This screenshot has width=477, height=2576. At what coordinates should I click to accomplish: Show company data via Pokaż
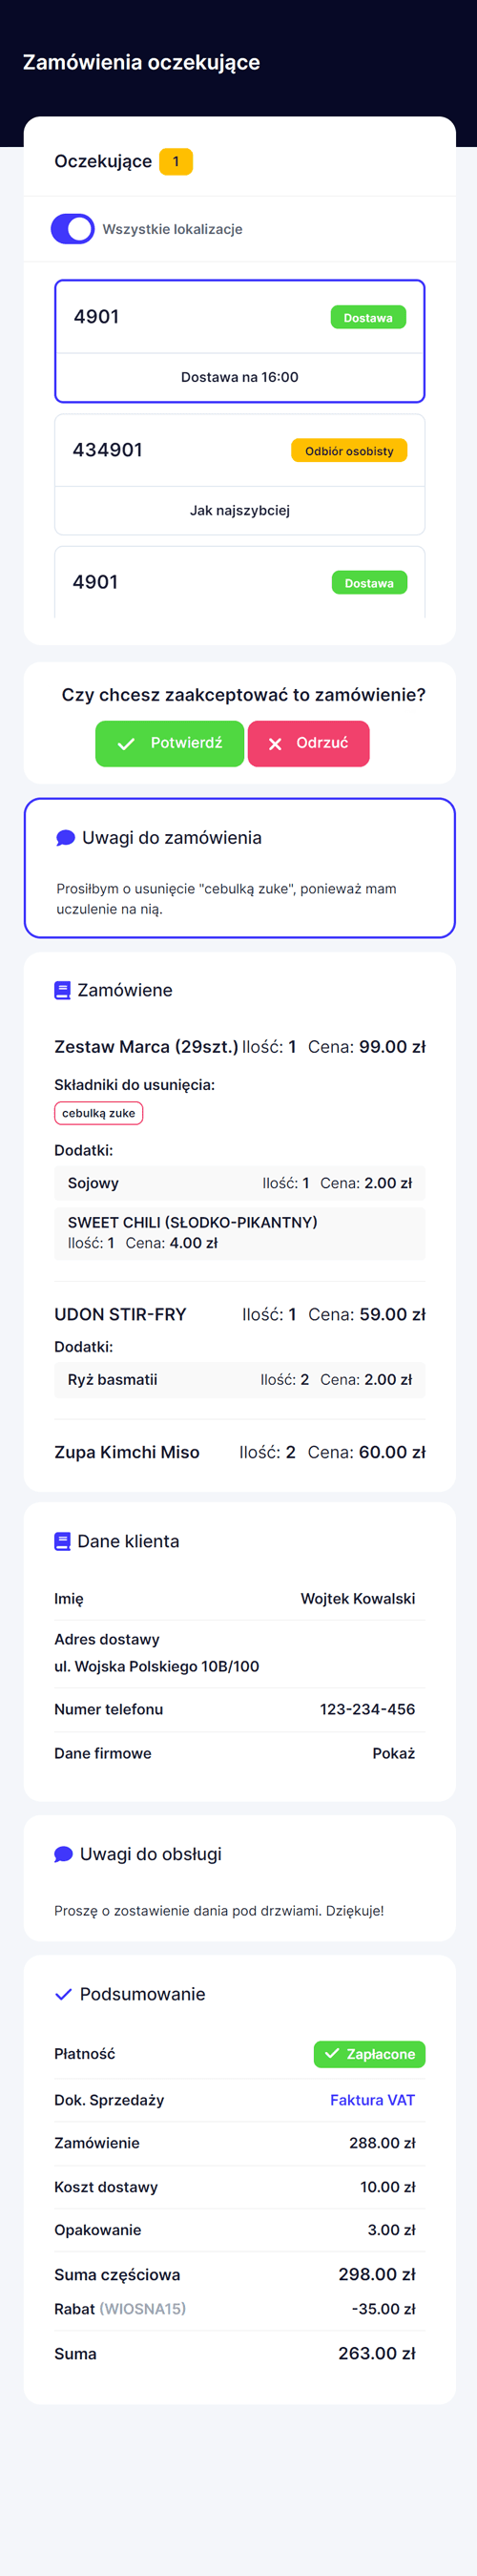393,1753
